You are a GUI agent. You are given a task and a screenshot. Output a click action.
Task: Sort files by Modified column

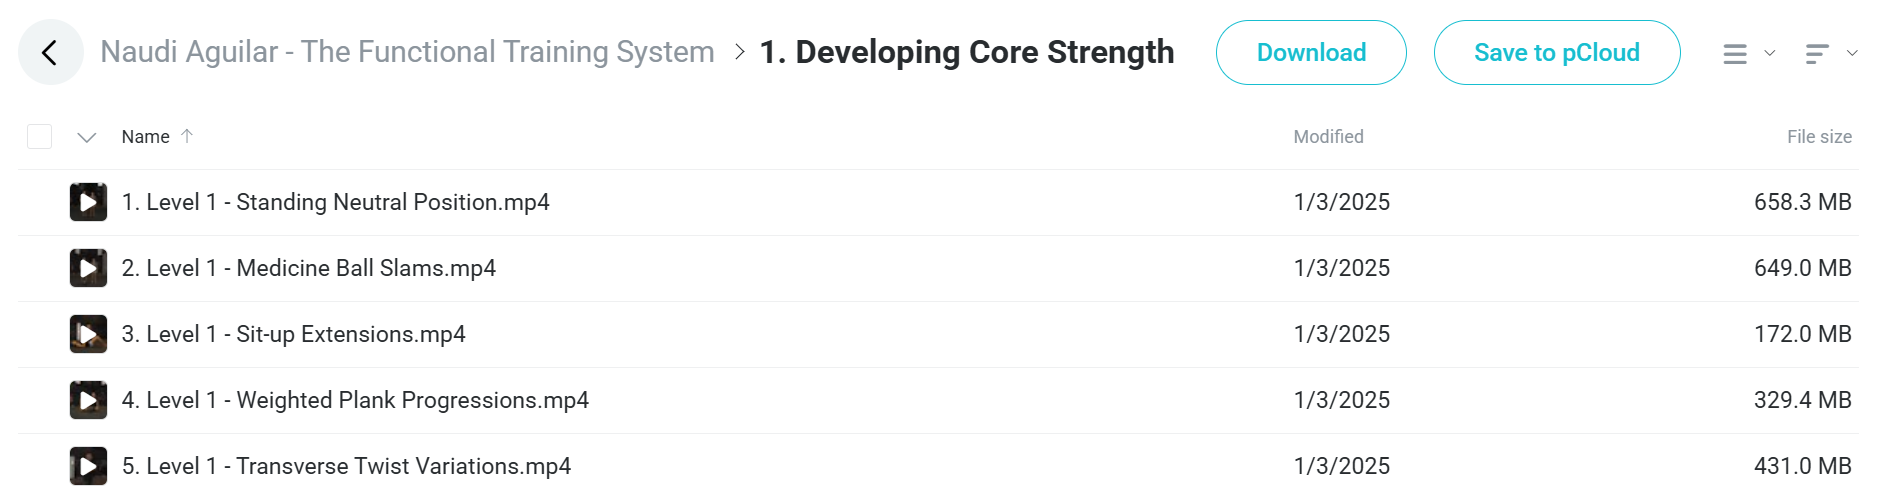pos(1328,137)
